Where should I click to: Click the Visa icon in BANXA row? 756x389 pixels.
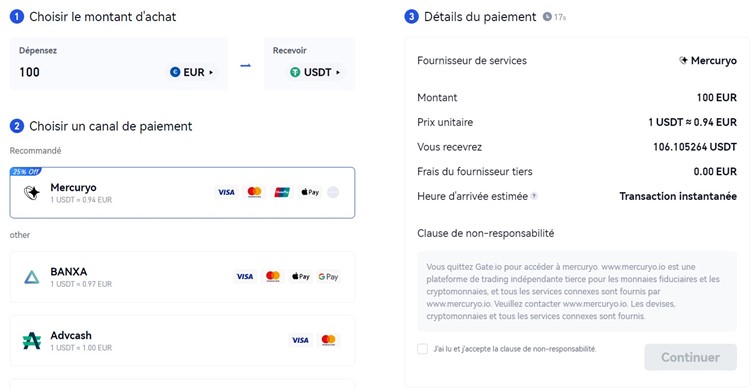pyautogui.click(x=245, y=277)
